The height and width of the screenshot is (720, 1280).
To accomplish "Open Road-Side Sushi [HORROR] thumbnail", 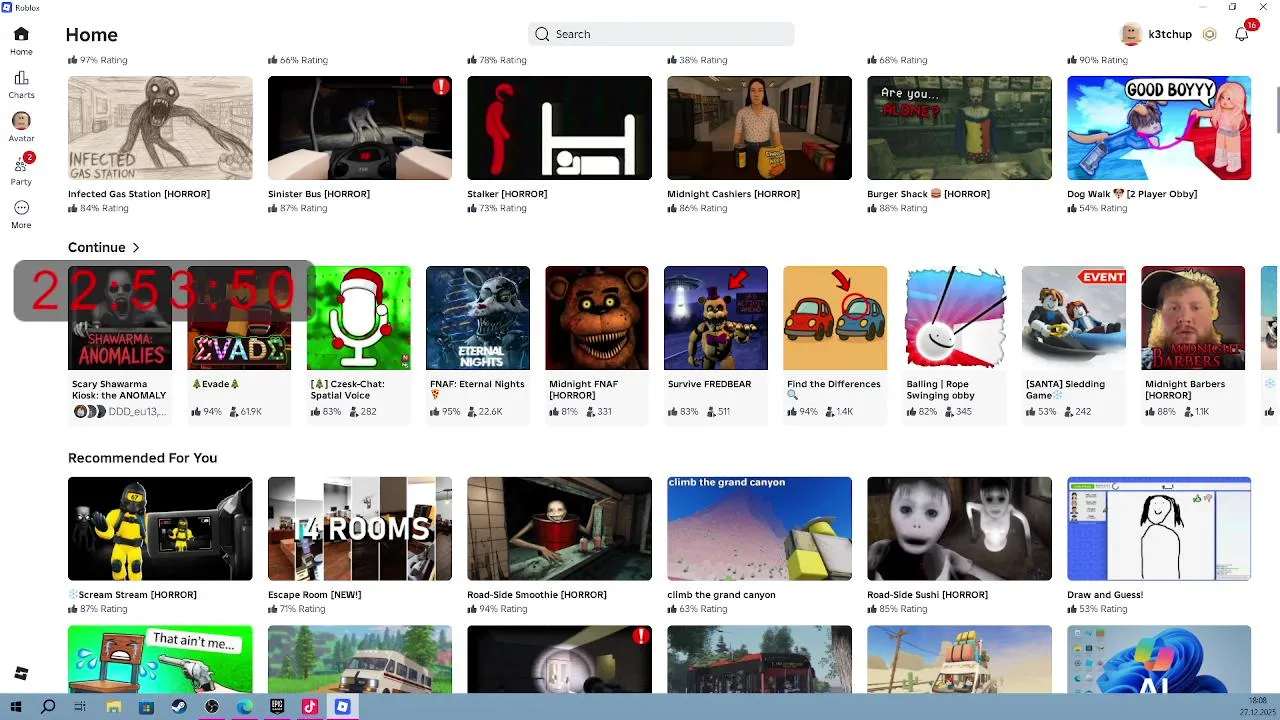I will (x=959, y=529).
